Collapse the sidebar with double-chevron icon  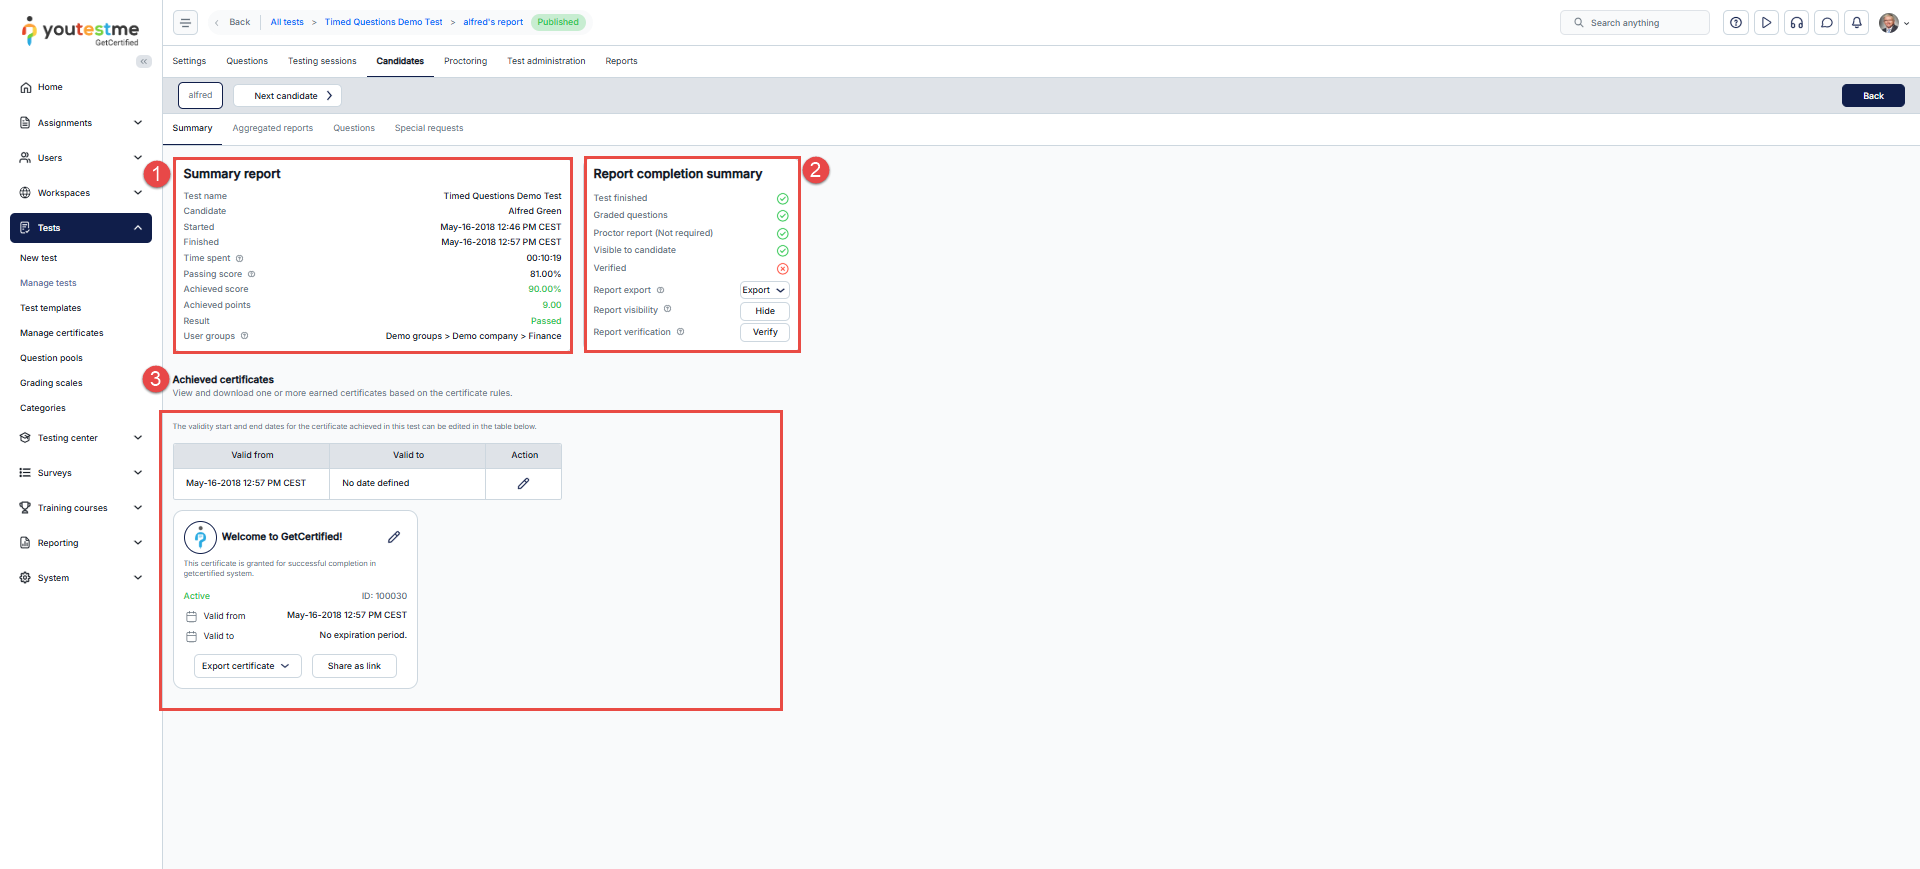(144, 62)
